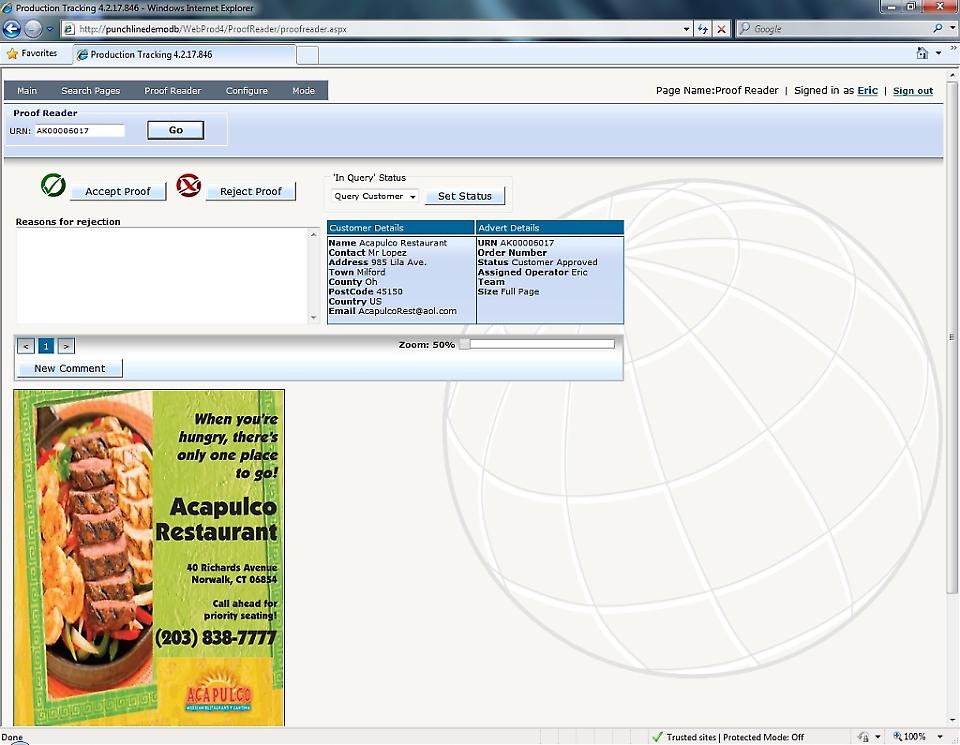
Task: Click the 'Town Milford' line
Action: 357,272
